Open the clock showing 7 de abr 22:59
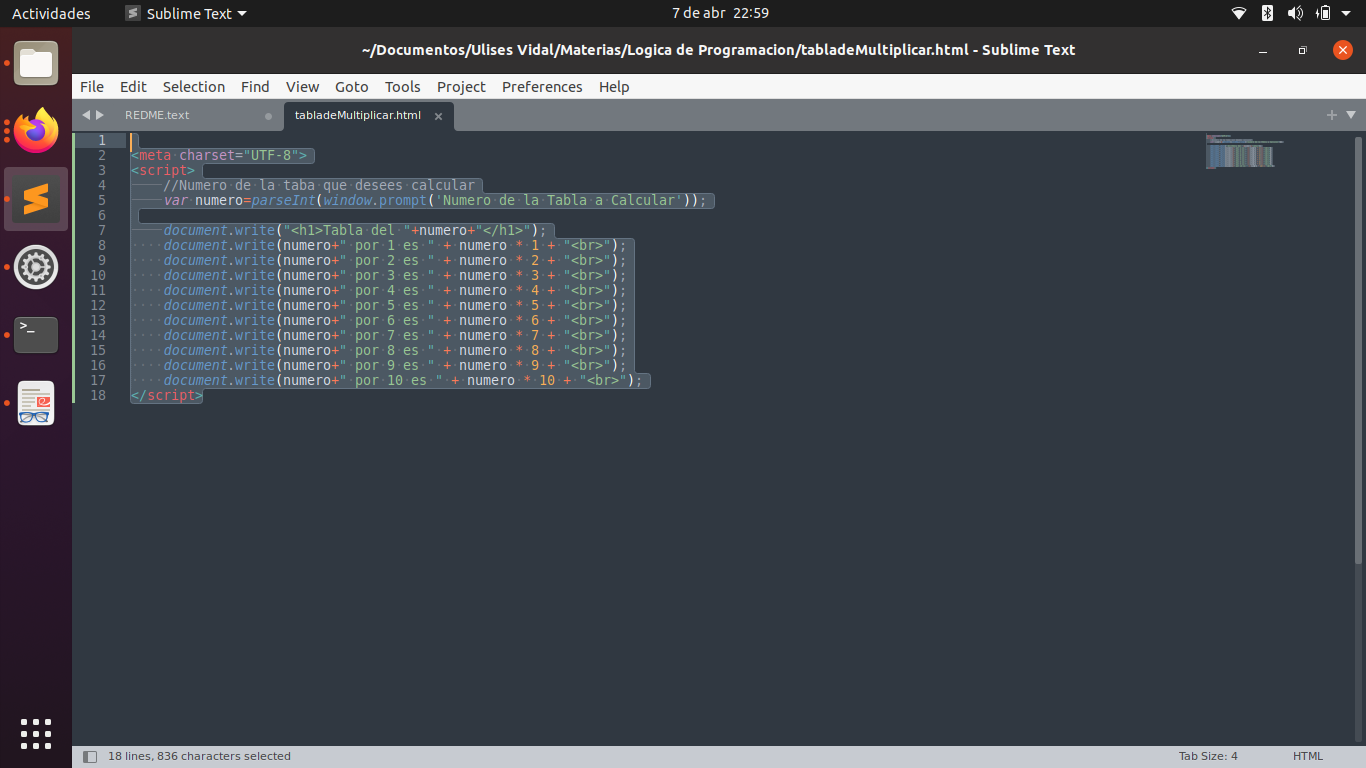 point(720,13)
